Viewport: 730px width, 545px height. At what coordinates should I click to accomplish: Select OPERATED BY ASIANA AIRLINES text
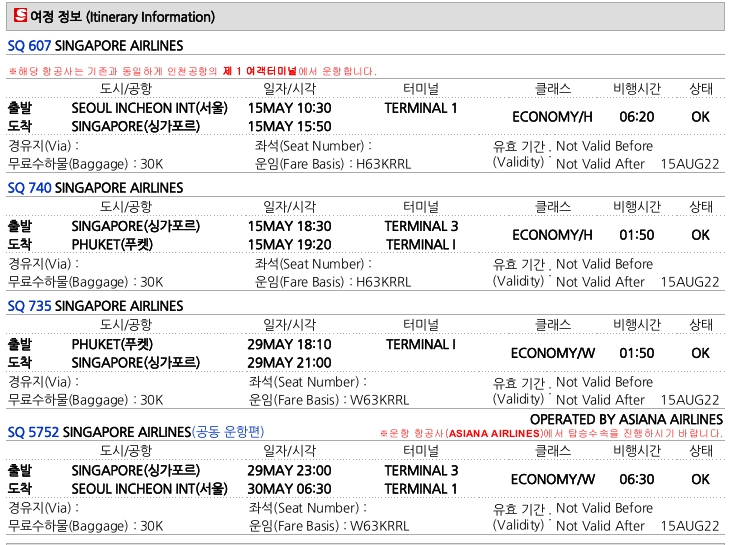pyautogui.click(x=626, y=419)
